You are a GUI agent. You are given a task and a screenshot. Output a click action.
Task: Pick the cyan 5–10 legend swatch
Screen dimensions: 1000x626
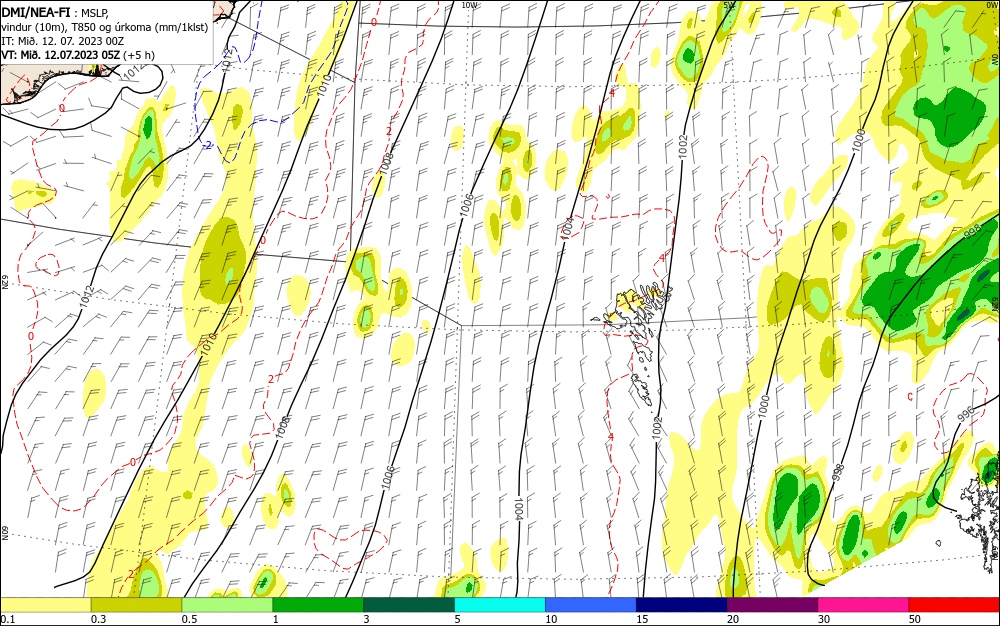tap(500, 605)
